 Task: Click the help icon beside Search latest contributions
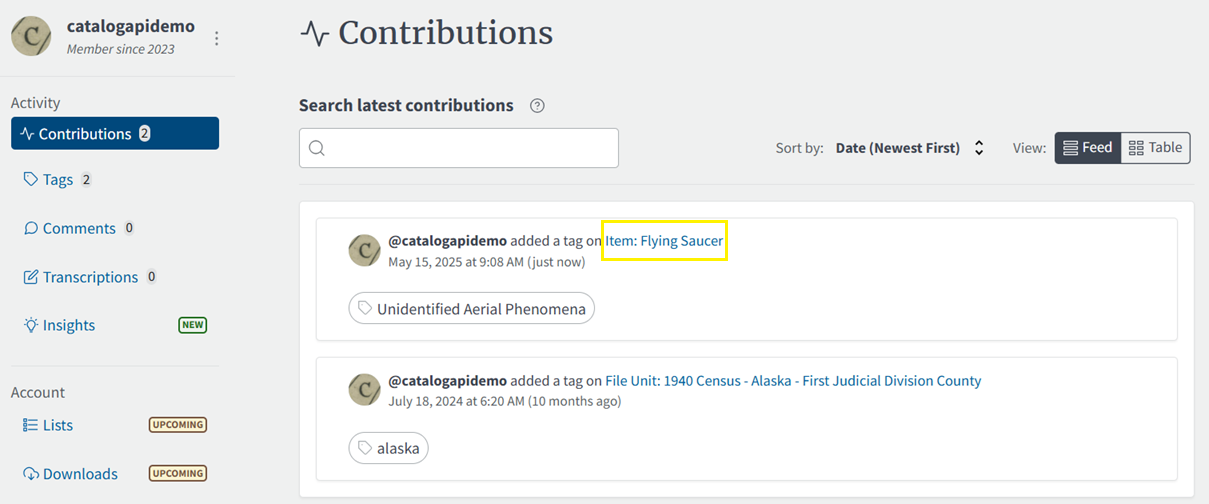537,106
